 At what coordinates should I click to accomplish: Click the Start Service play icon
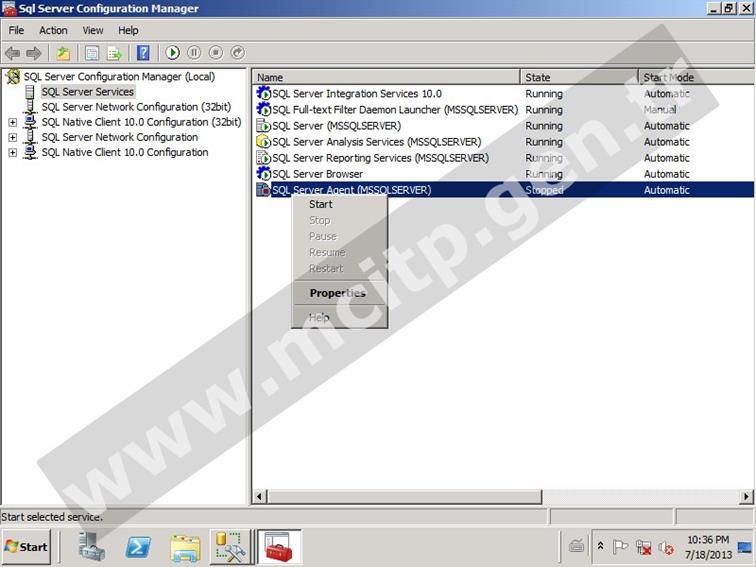pyautogui.click(x=173, y=53)
